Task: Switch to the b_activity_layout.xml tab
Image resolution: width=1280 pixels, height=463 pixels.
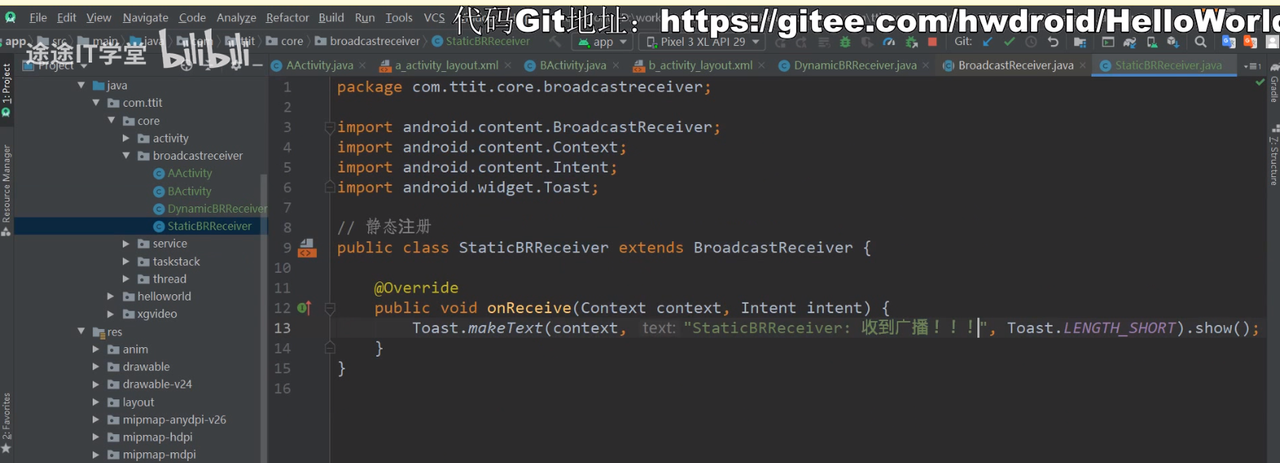Action: click(x=700, y=66)
